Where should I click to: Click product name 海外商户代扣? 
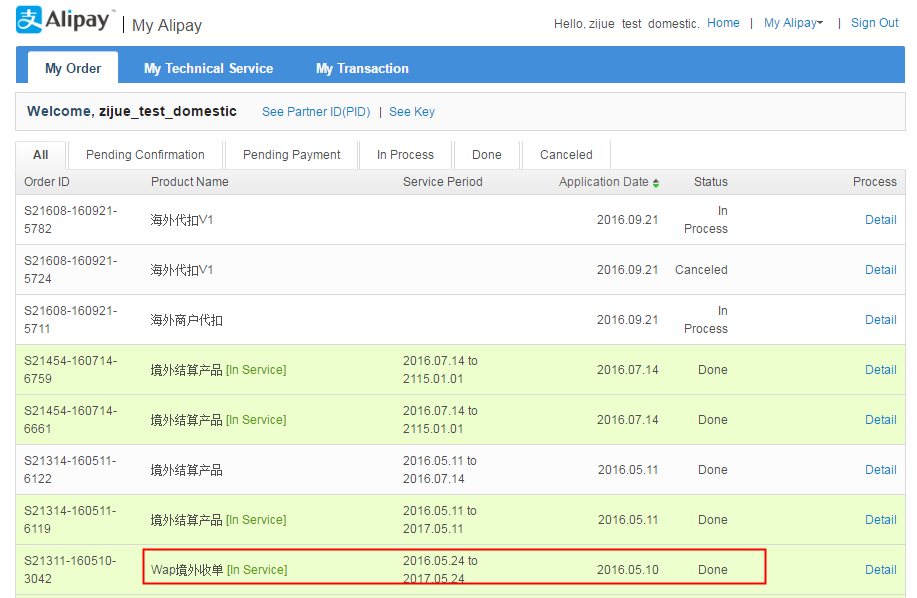click(x=187, y=320)
